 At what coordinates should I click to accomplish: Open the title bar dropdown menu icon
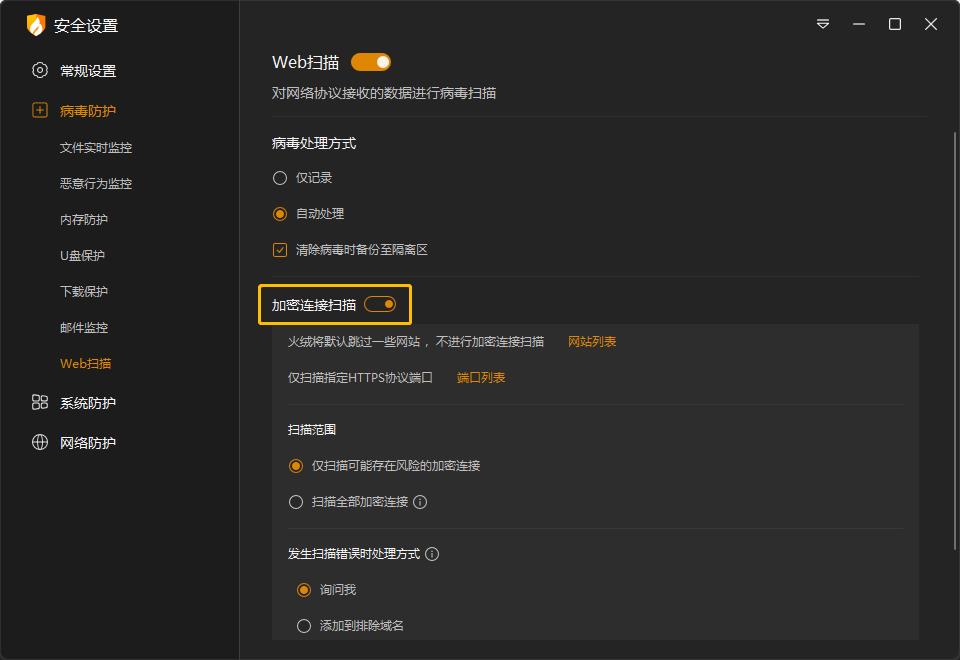[x=823, y=24]
